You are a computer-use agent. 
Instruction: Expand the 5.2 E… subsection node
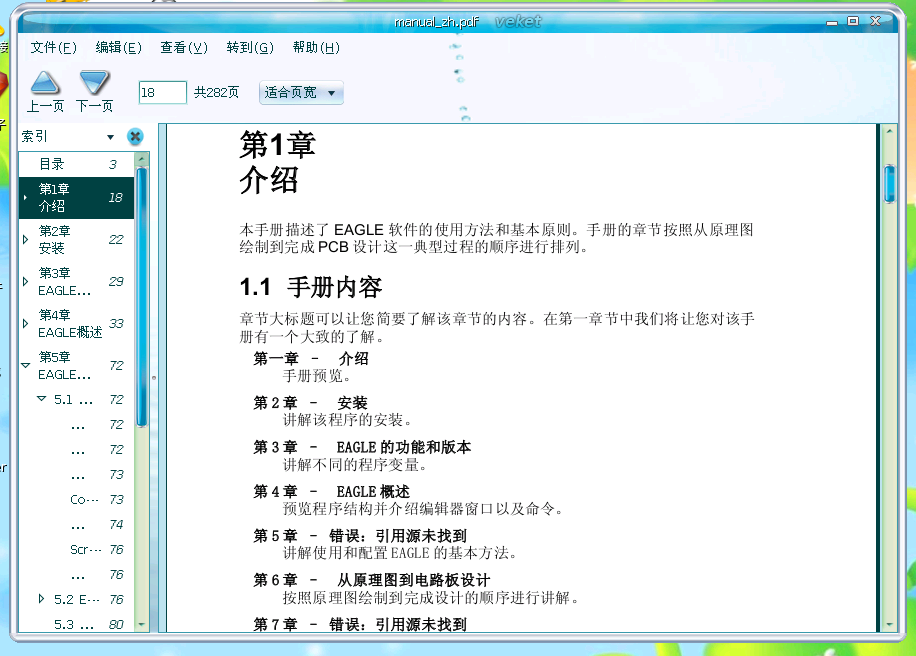click(41, 599)
